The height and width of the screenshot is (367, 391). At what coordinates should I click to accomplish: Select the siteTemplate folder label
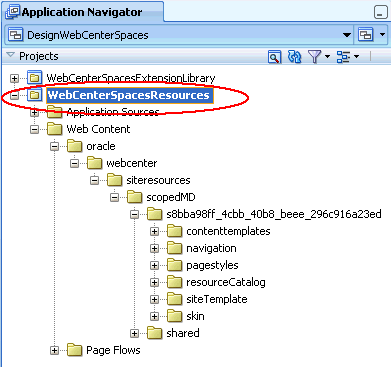217,299
